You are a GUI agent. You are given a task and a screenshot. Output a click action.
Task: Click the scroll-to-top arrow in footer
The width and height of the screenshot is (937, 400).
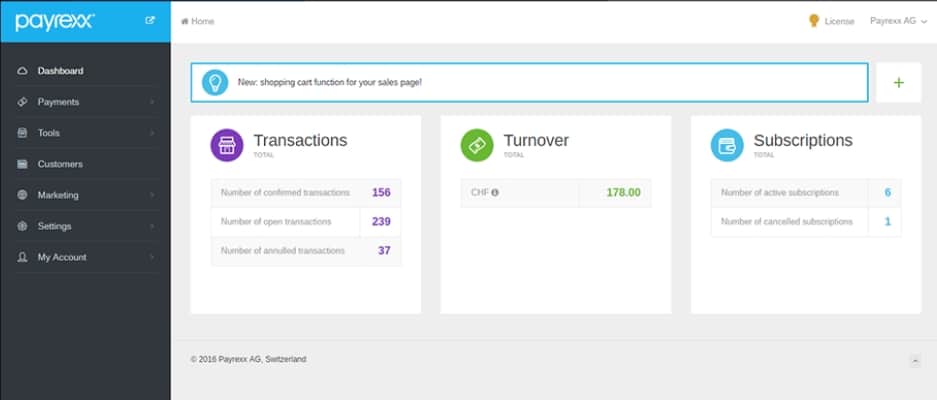914,360
